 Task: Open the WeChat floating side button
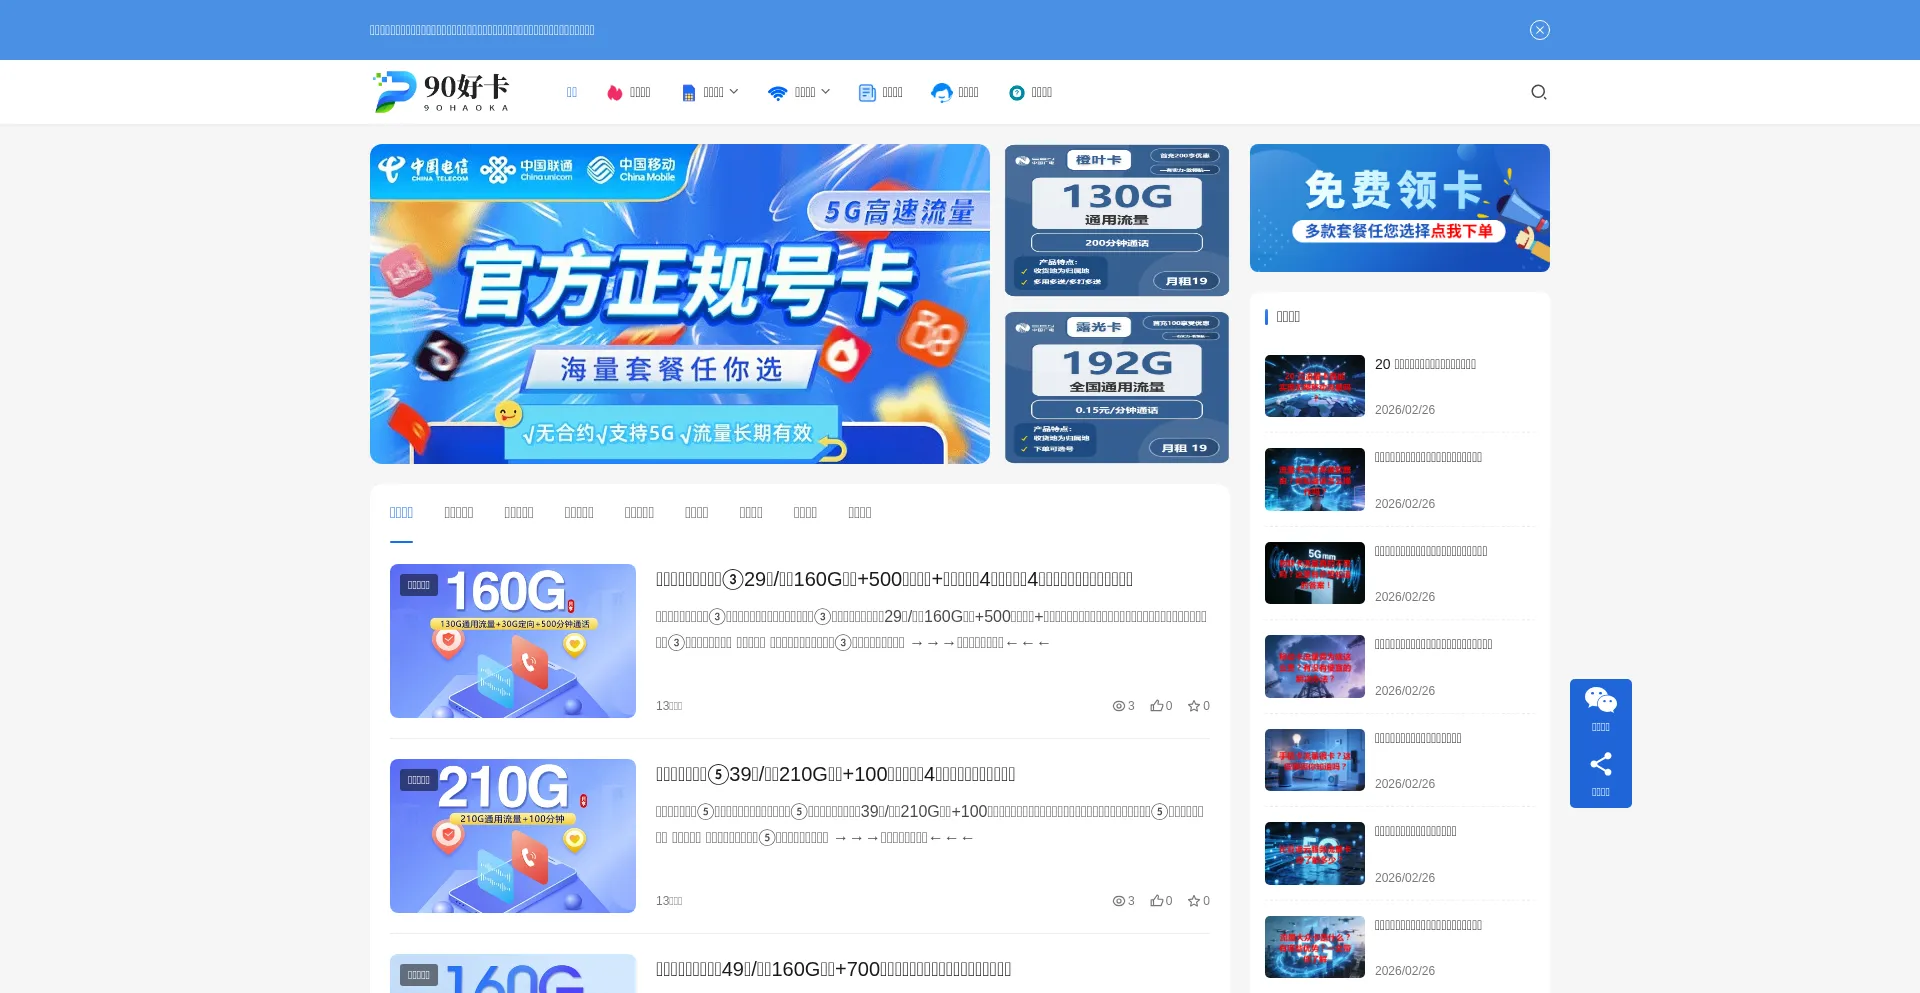[x=1600, y=710]
